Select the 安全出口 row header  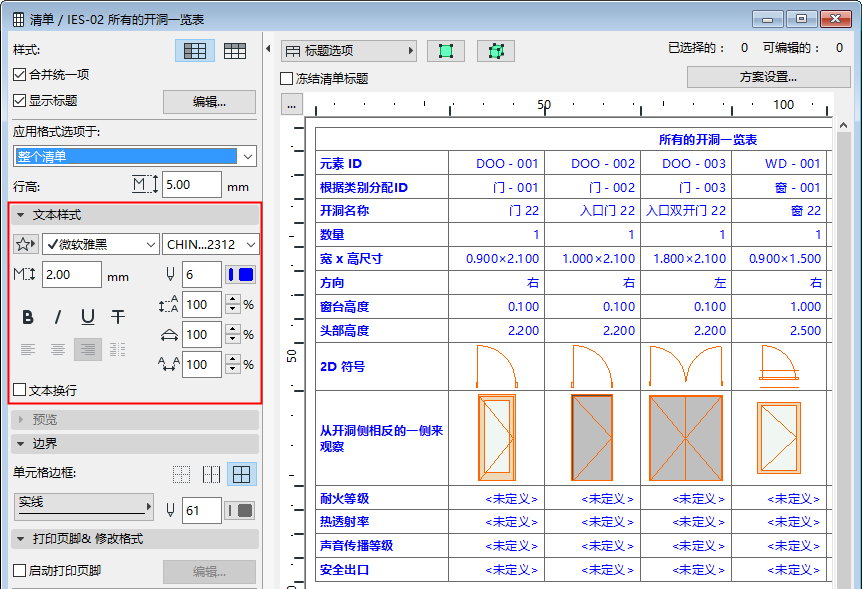[x=382, y=570]
